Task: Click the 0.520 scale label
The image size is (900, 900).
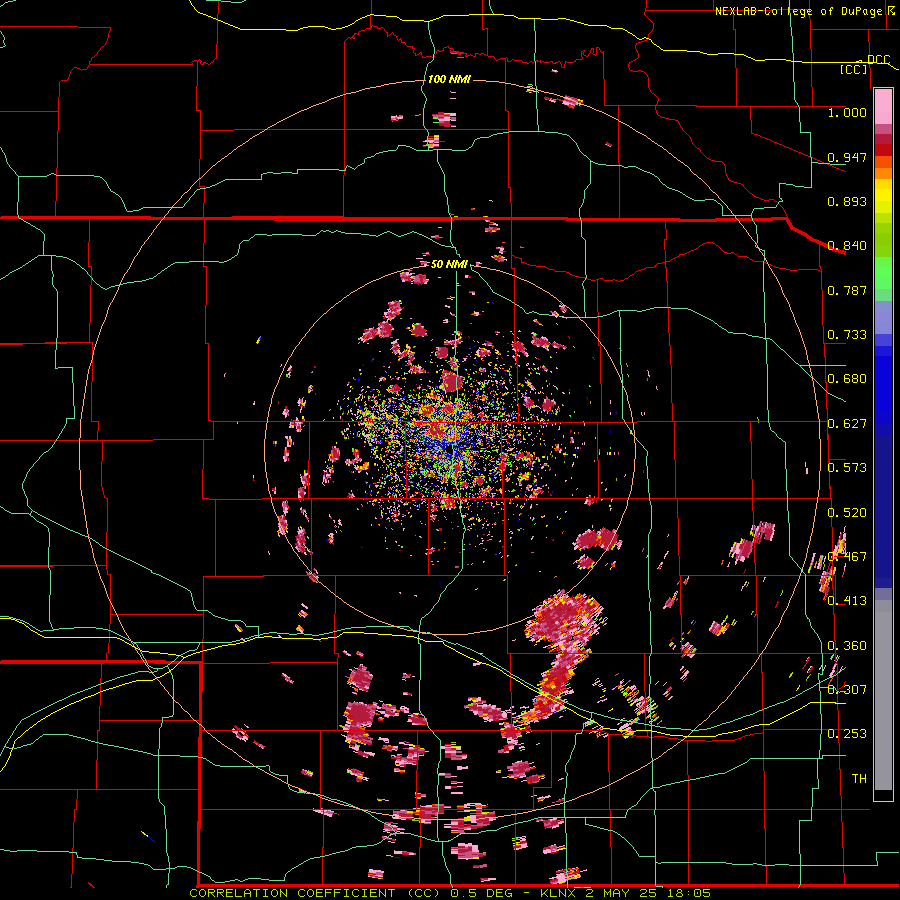Action: tap(847, 513)
